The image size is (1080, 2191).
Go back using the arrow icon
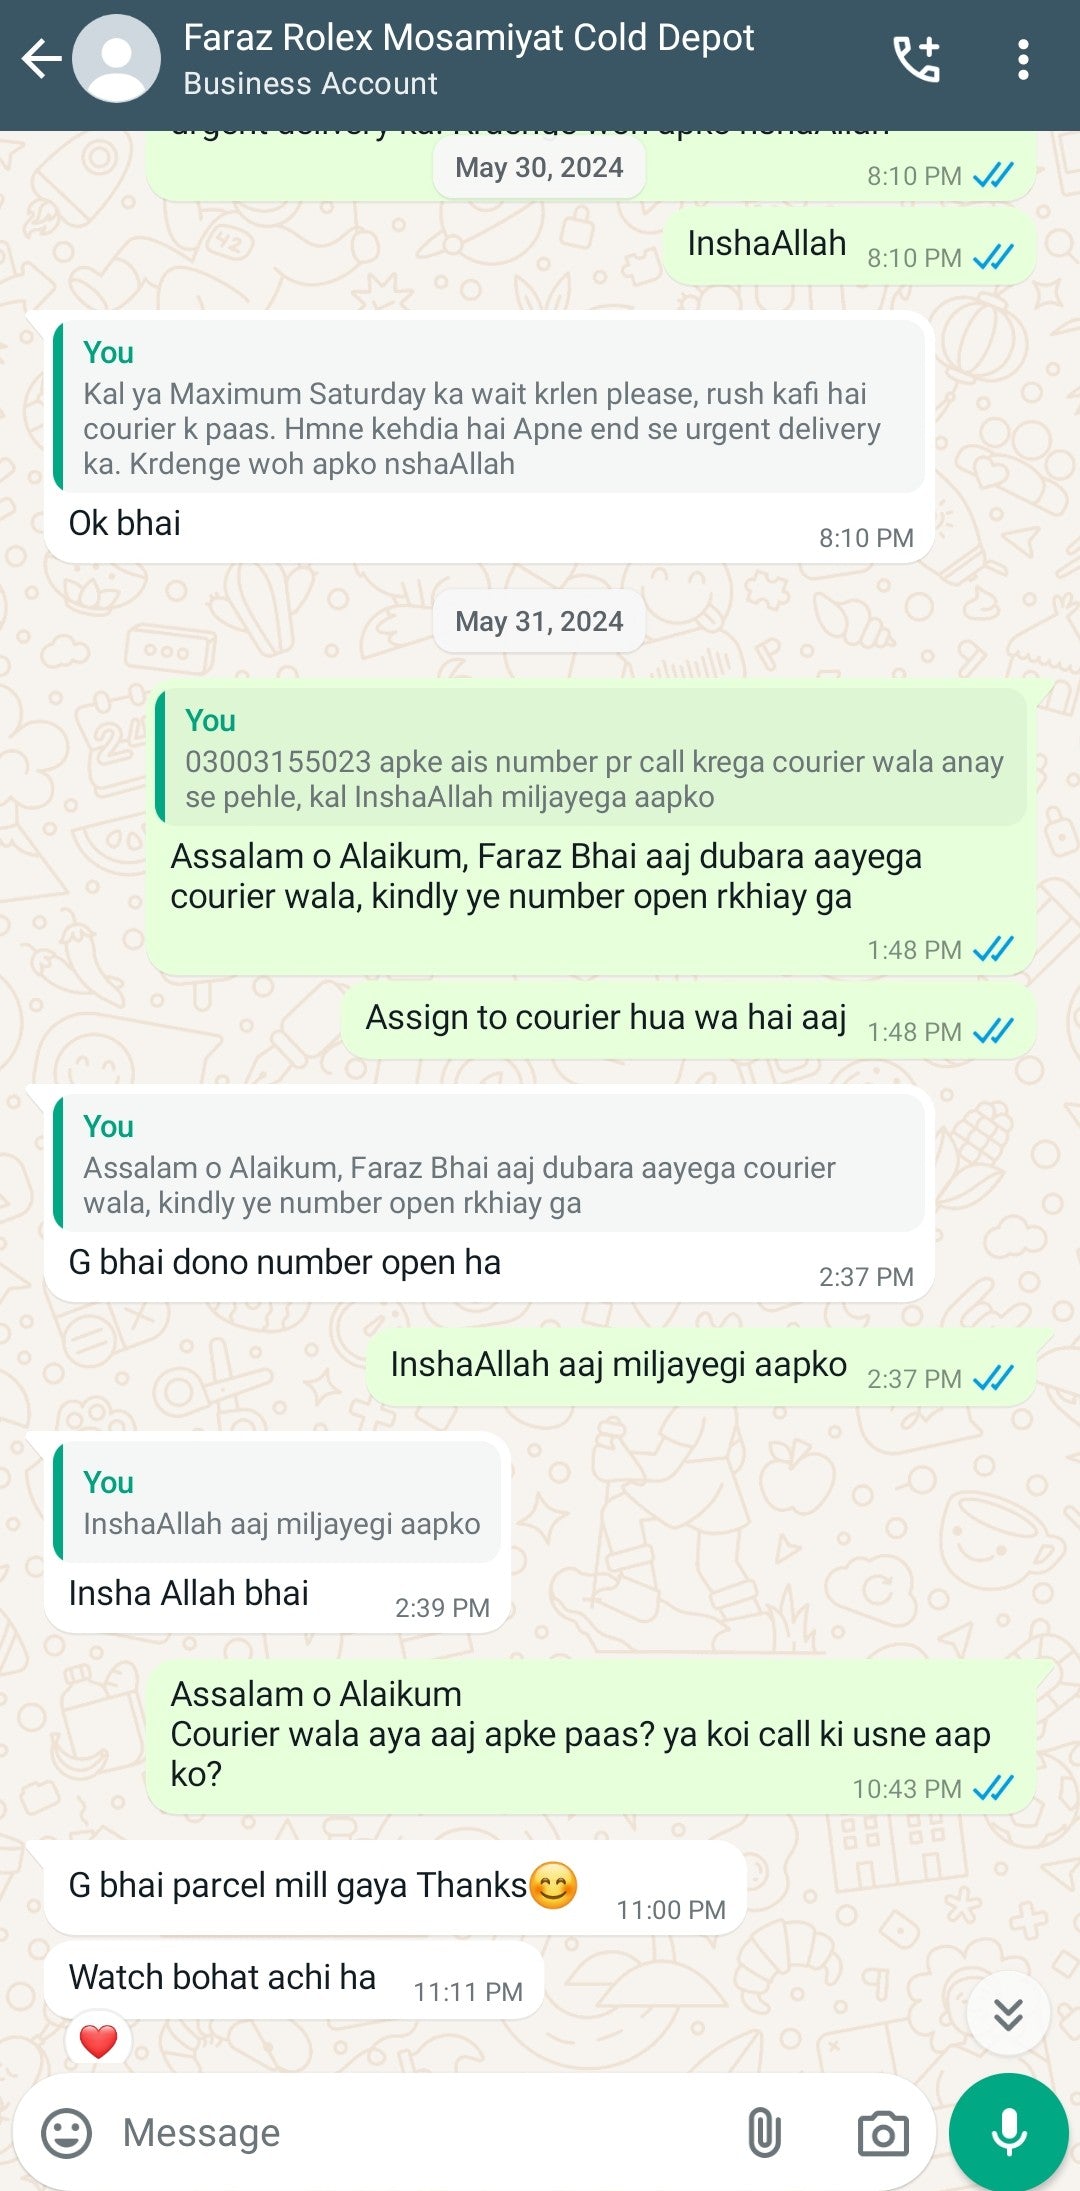(x=41, y=60)
